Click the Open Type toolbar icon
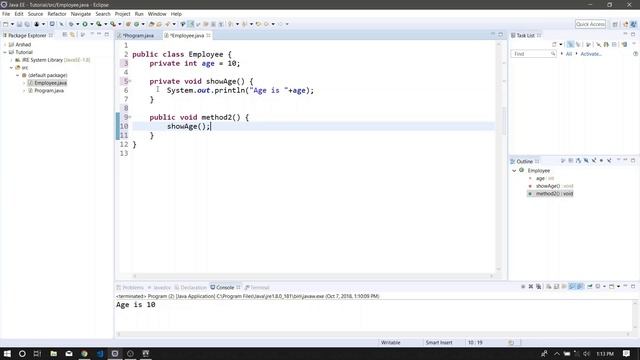The image size is (640, 360). [151, 24]
